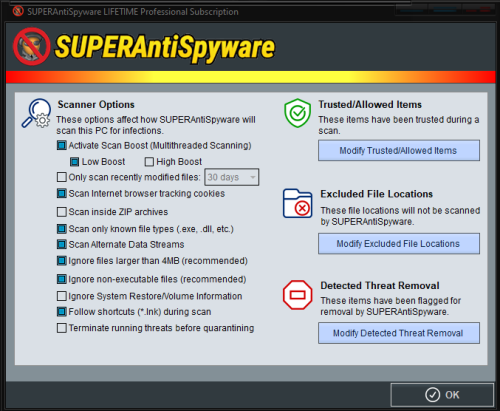Click the Excluded File Locations heading

click(377, 194)
